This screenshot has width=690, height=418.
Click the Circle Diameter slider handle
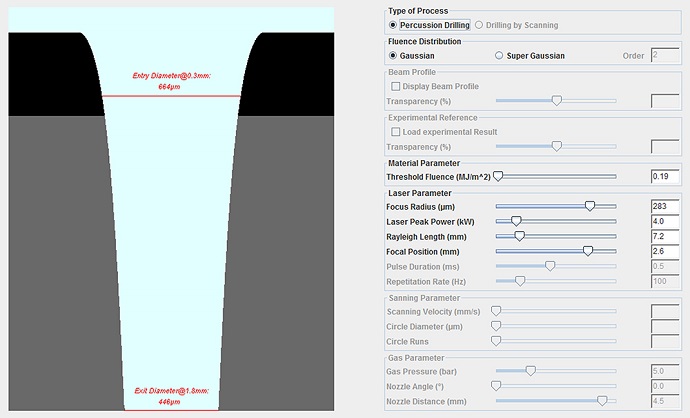coord(496,326)
